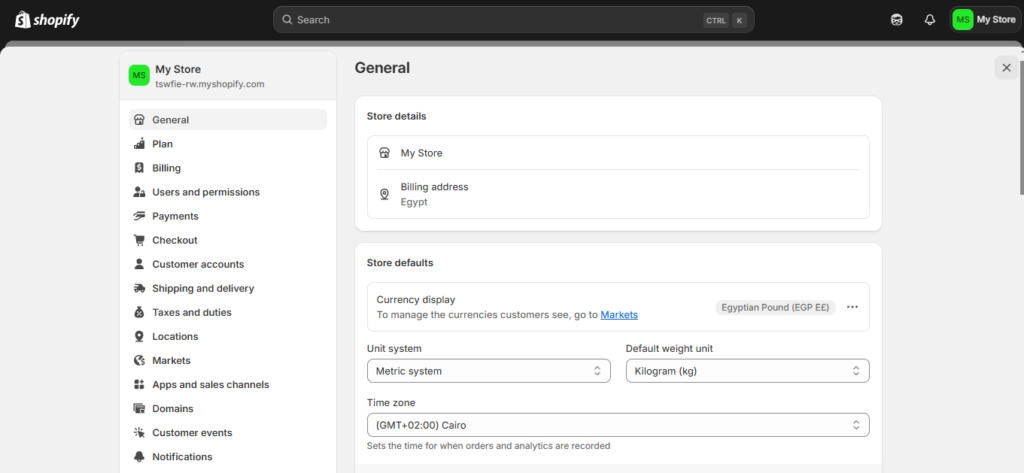
Task: Click the green MS avatar in top bar
Action: pos(963,20)
